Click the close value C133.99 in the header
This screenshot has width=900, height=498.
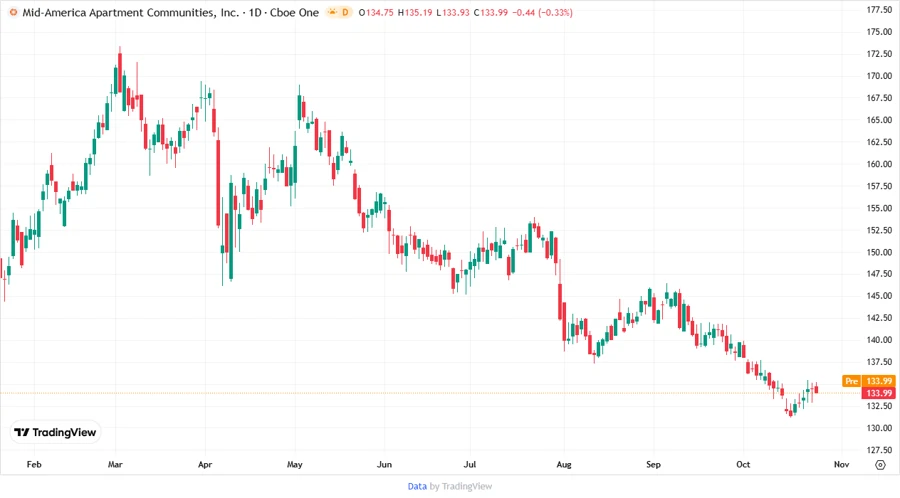[x=491, y=12]
